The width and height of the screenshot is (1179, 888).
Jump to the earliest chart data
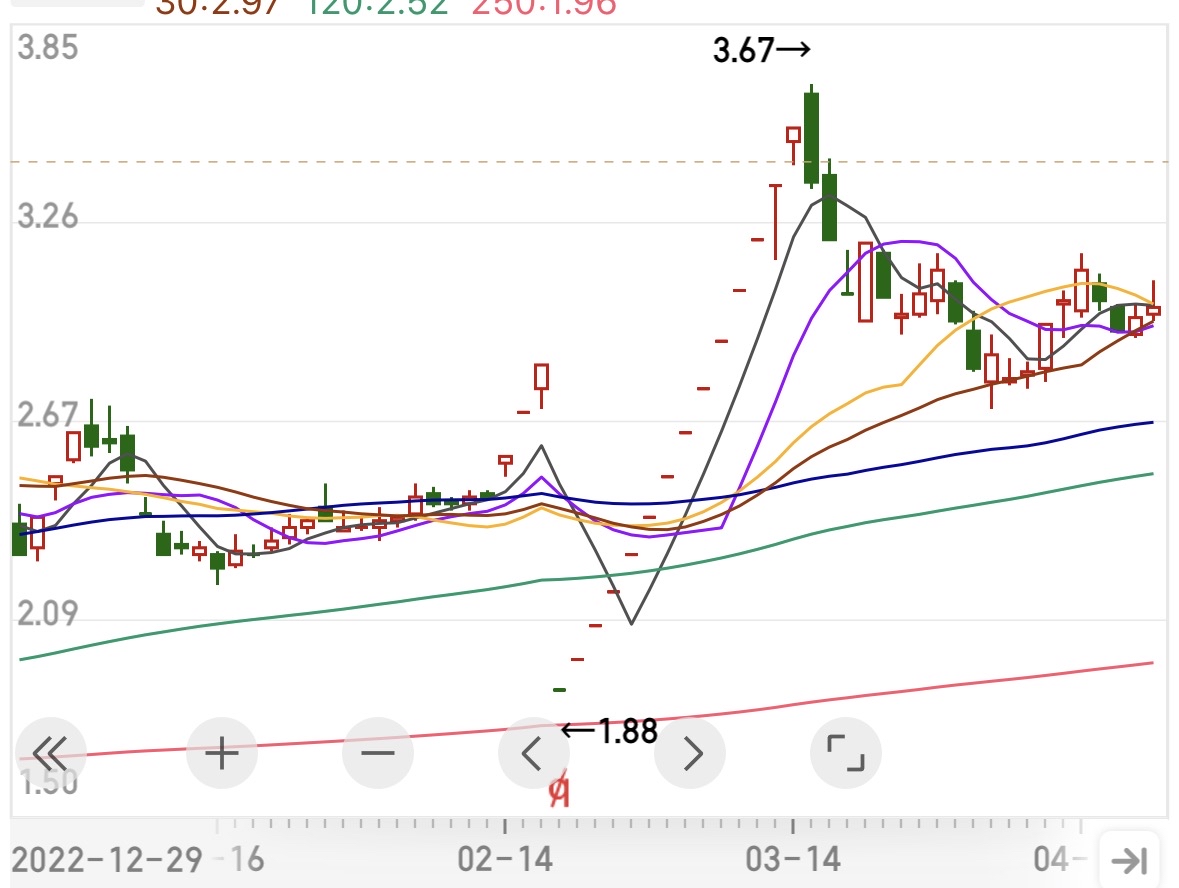pyautogui.click(x=50, y=753)
